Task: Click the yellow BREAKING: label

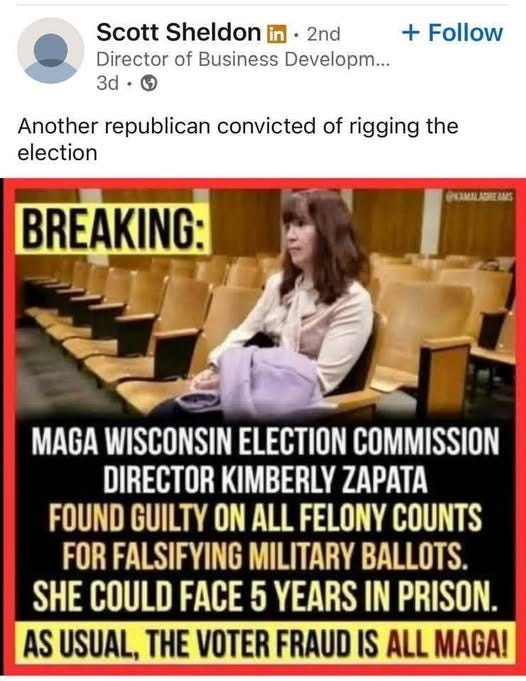Action: 113,228
